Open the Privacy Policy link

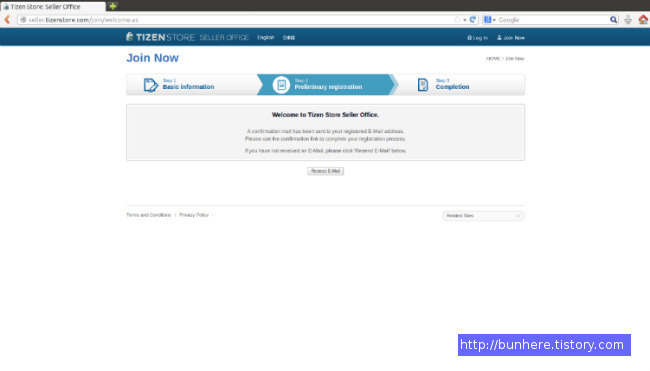click(194, 215)
